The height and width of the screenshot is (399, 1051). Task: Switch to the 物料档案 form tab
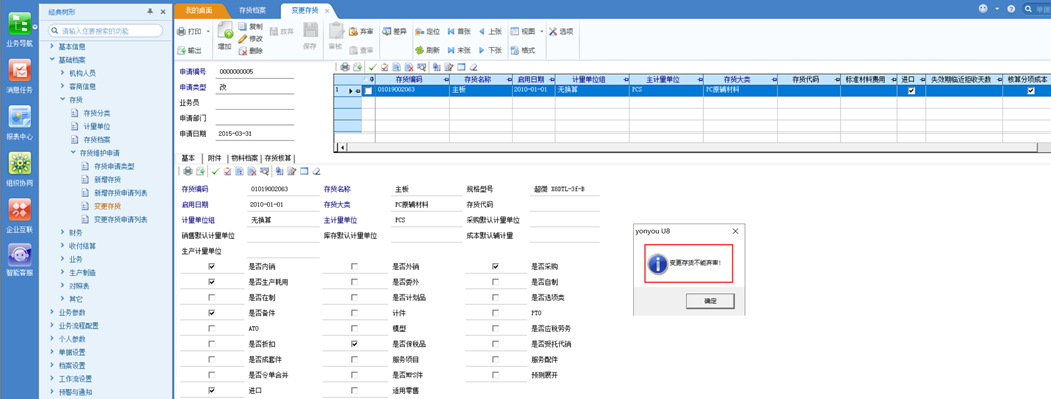244,158
